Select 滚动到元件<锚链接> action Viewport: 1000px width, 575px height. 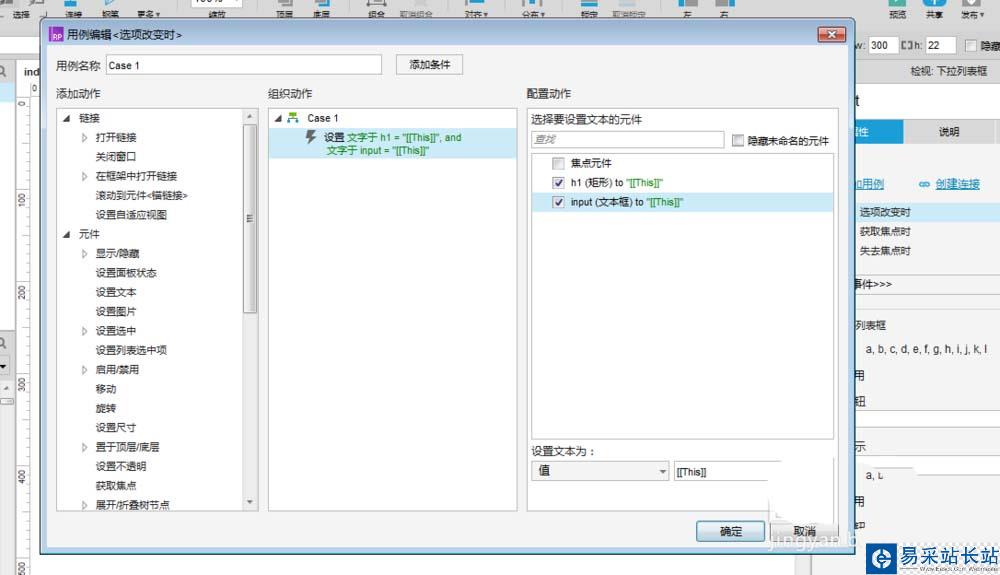(x=142, y=195)
